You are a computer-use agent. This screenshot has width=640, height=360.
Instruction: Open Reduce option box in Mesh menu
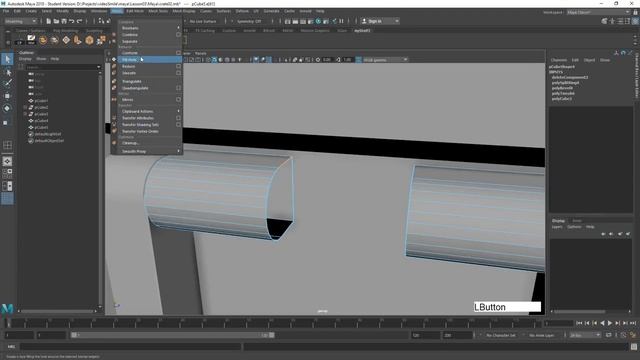coord(178,66)
